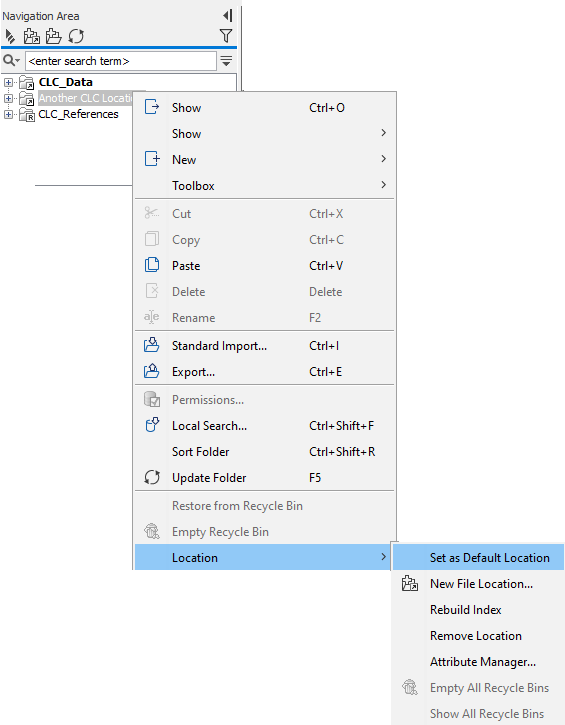Screen dimensions: 565x725
Task: Click the arrow beside the New entry
Action: [x=383, y=159]
